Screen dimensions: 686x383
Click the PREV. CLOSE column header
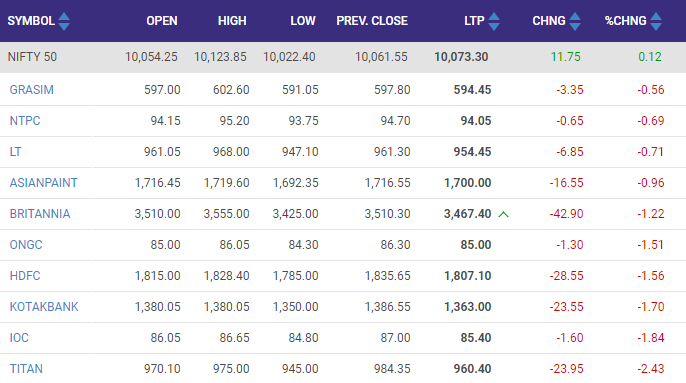(x=372, y=21)
